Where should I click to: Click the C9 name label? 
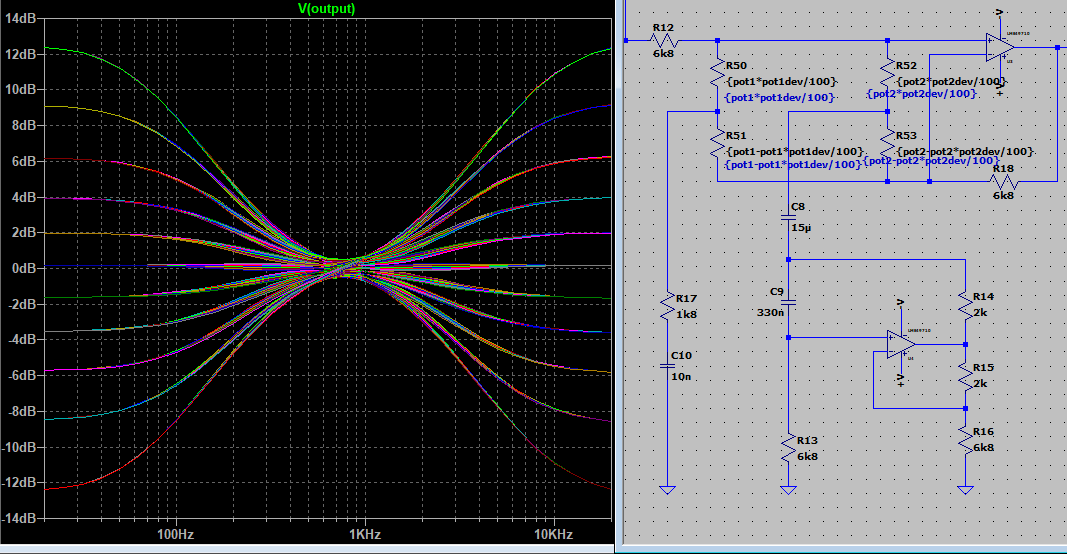777,291
